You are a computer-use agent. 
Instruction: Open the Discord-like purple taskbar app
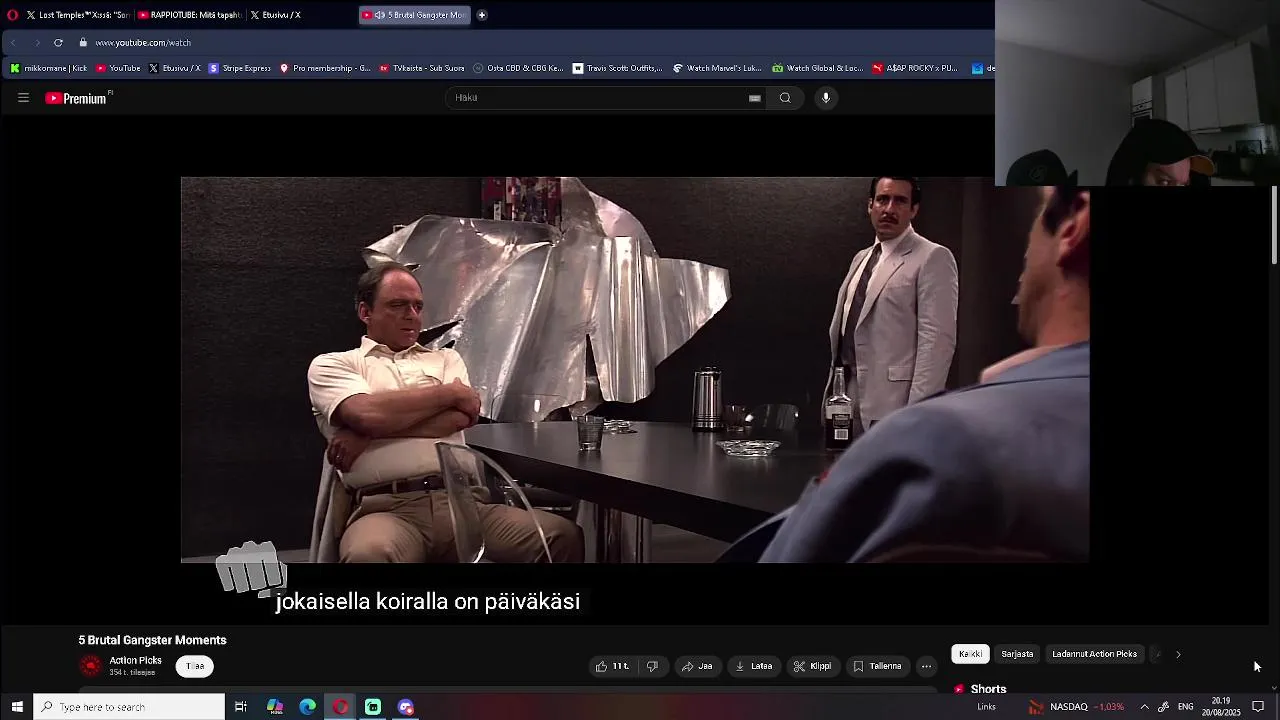click(406, 707)
